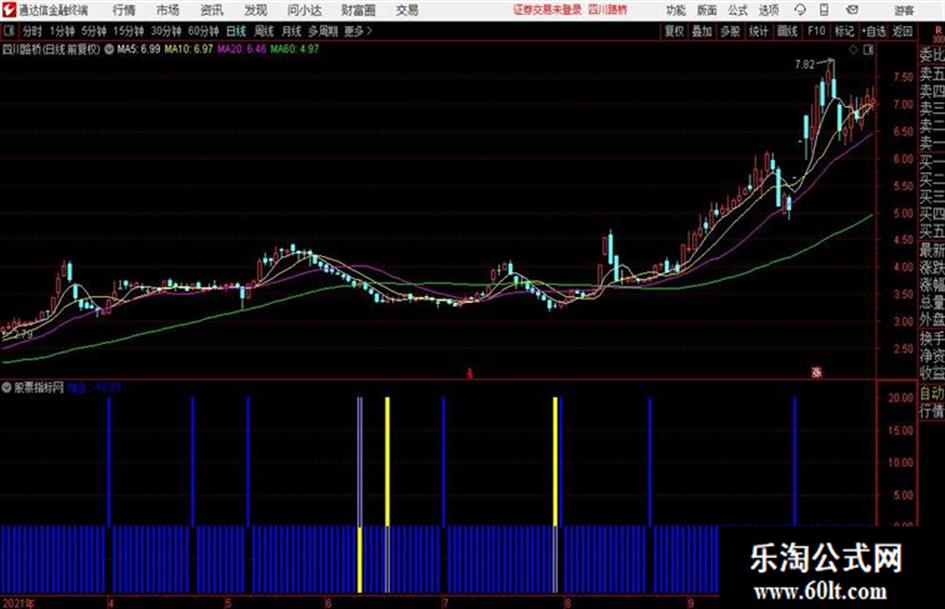The image size is (945, 609).
Task: Click the red R icon at top right
Action: pos(938,30)
